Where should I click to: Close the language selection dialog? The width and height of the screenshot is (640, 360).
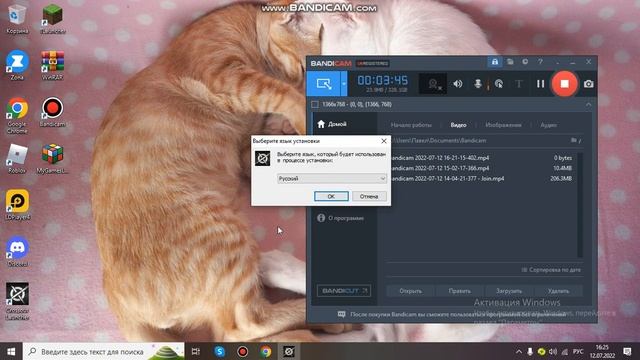coord(384,141)
